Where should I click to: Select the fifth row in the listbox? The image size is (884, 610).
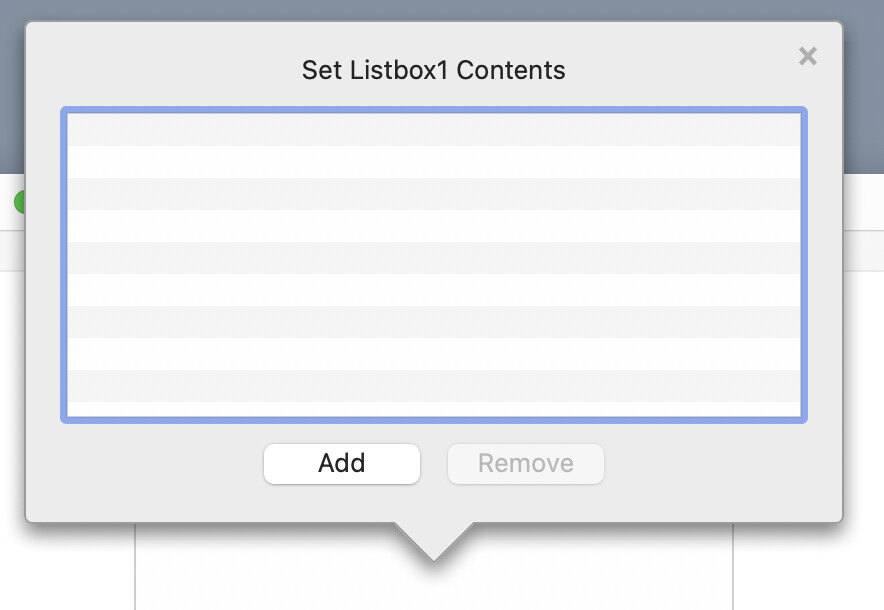434,258
